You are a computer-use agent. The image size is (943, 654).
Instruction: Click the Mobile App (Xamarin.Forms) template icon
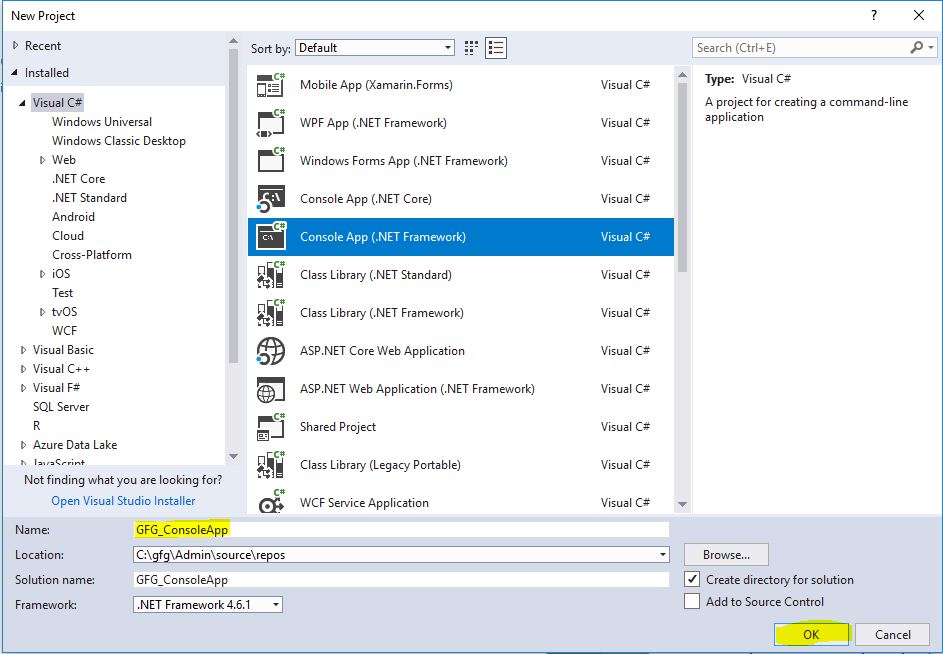pos(271,85)
